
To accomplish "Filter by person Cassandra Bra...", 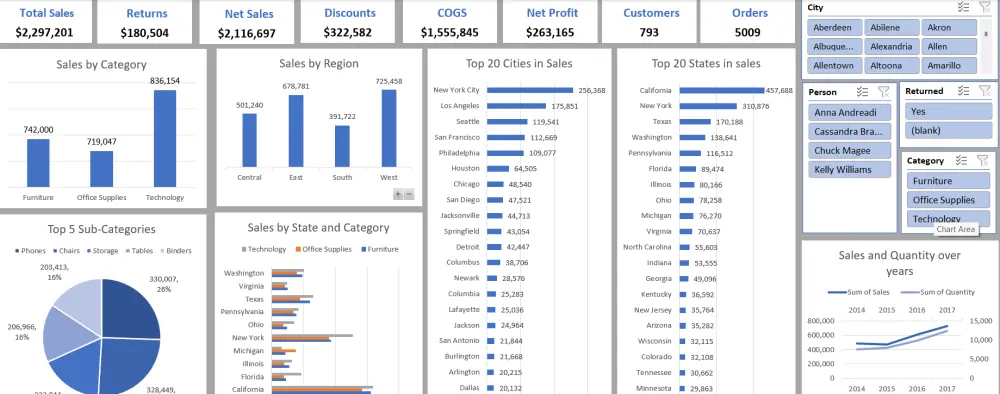I will pyautogui.click(x=849, y=131).
